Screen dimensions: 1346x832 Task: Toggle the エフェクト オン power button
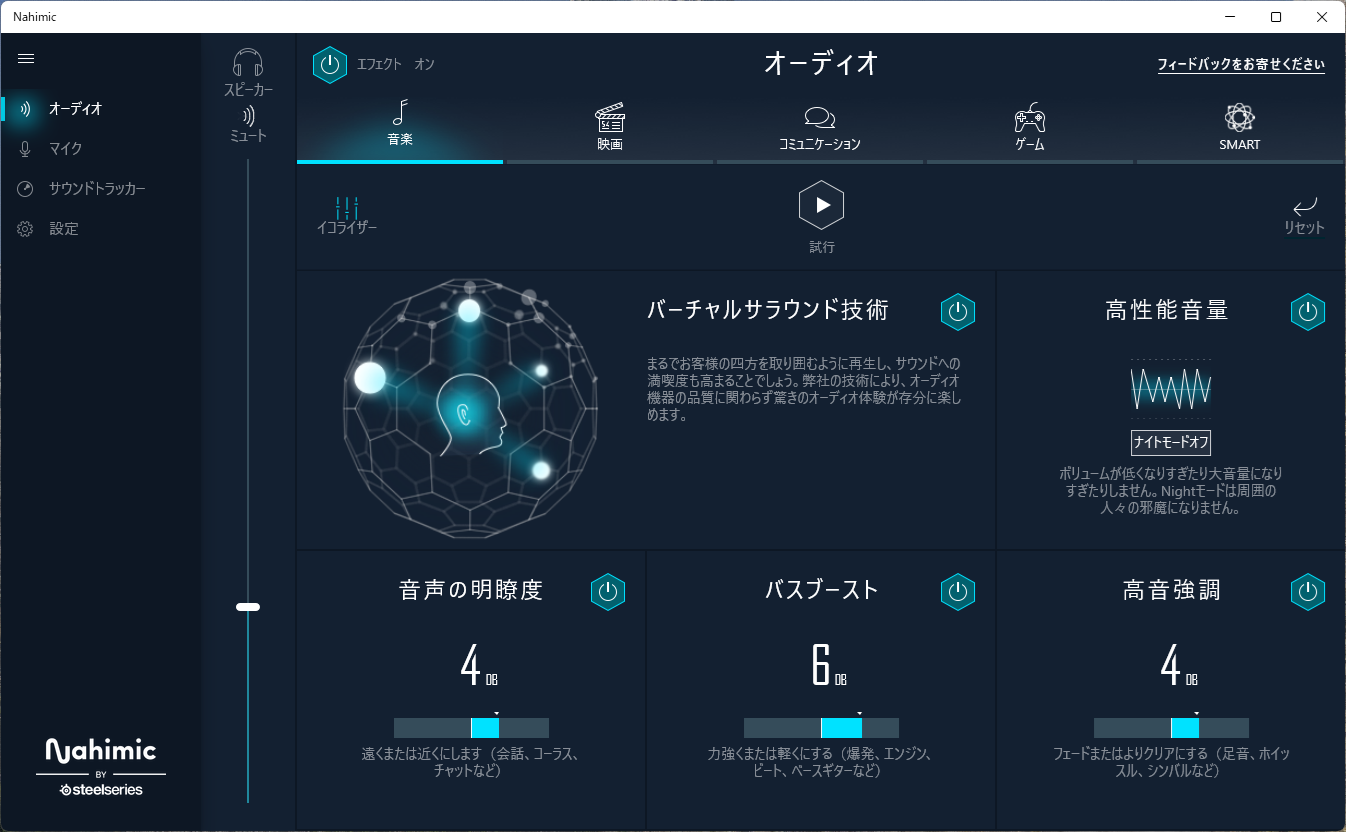click(x=330, y=65)
